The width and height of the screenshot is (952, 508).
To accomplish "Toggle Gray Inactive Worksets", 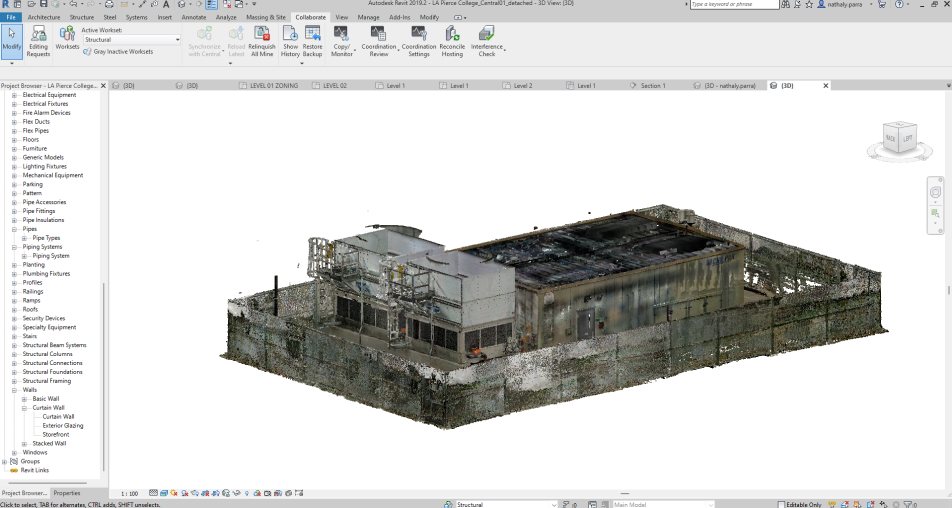I will point(118,51).
